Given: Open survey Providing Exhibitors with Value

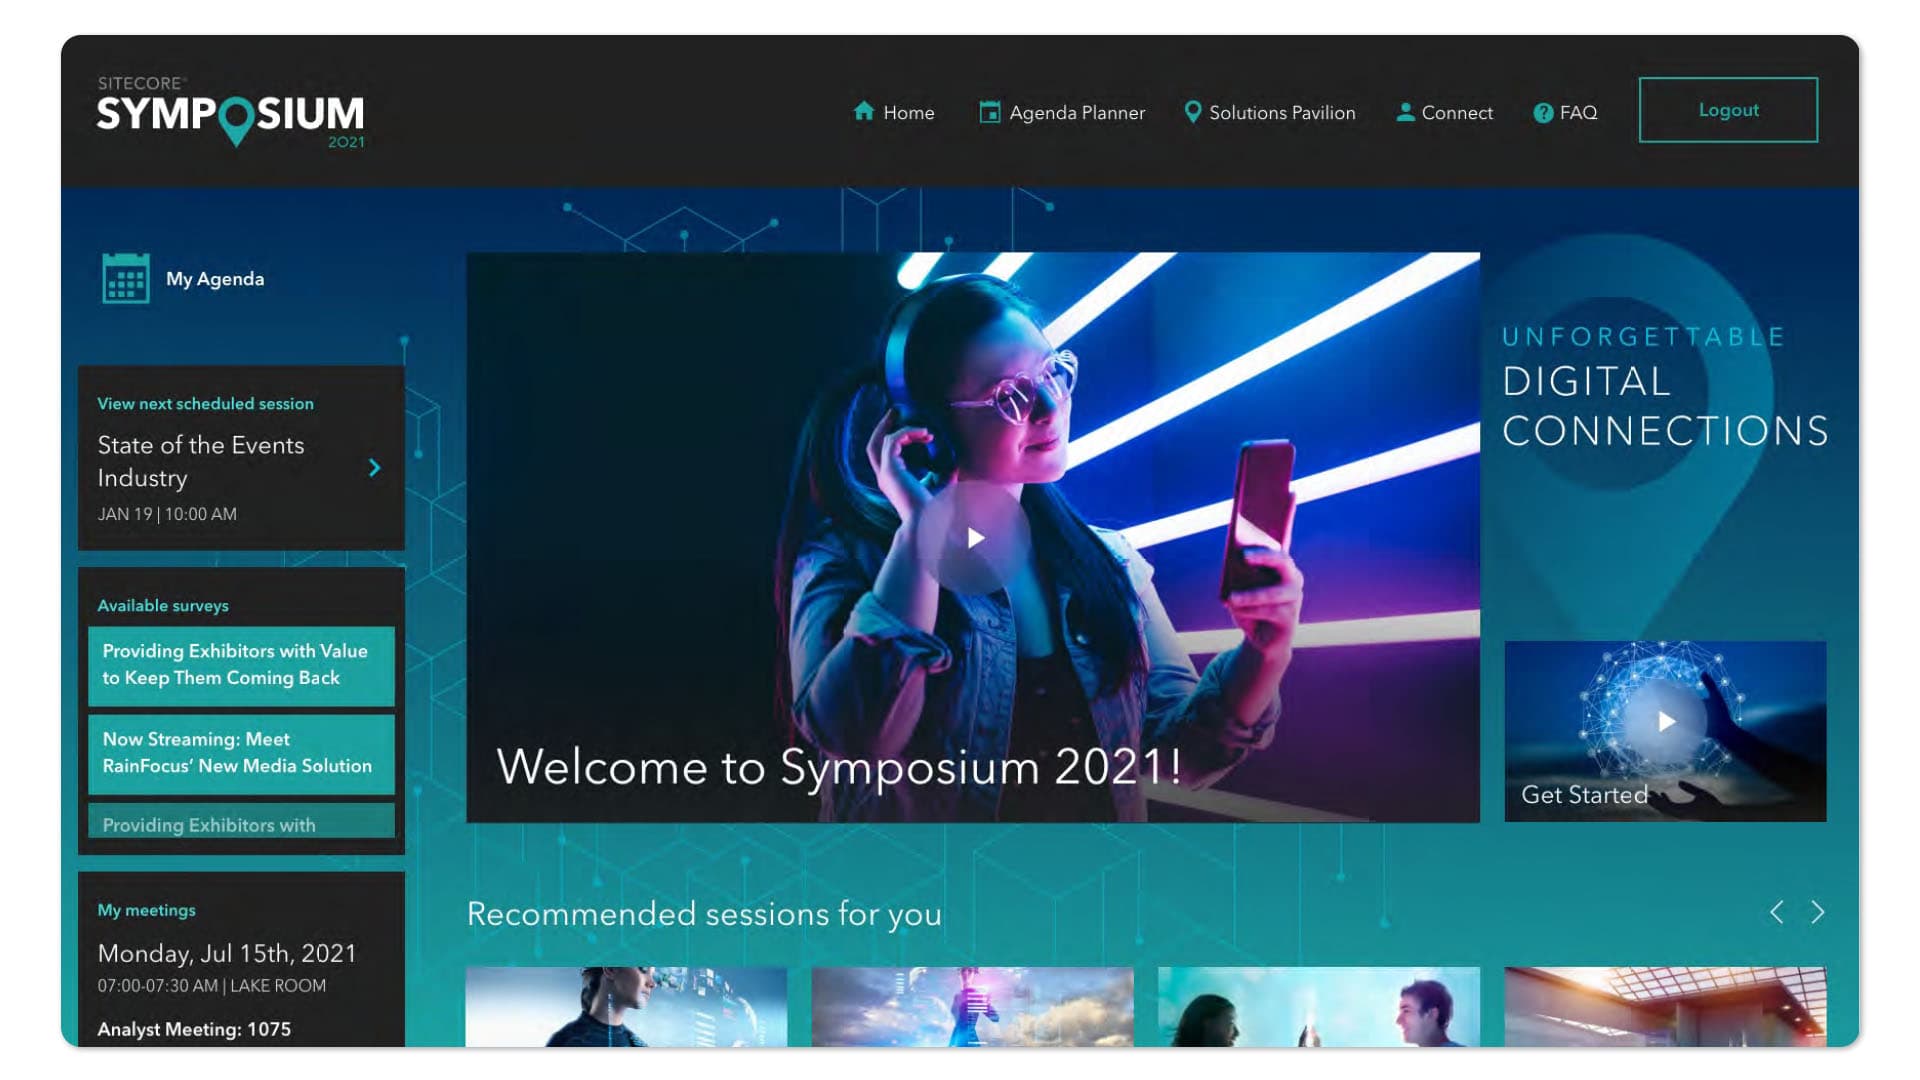Looking at the screenshot, I should [241, 666].
